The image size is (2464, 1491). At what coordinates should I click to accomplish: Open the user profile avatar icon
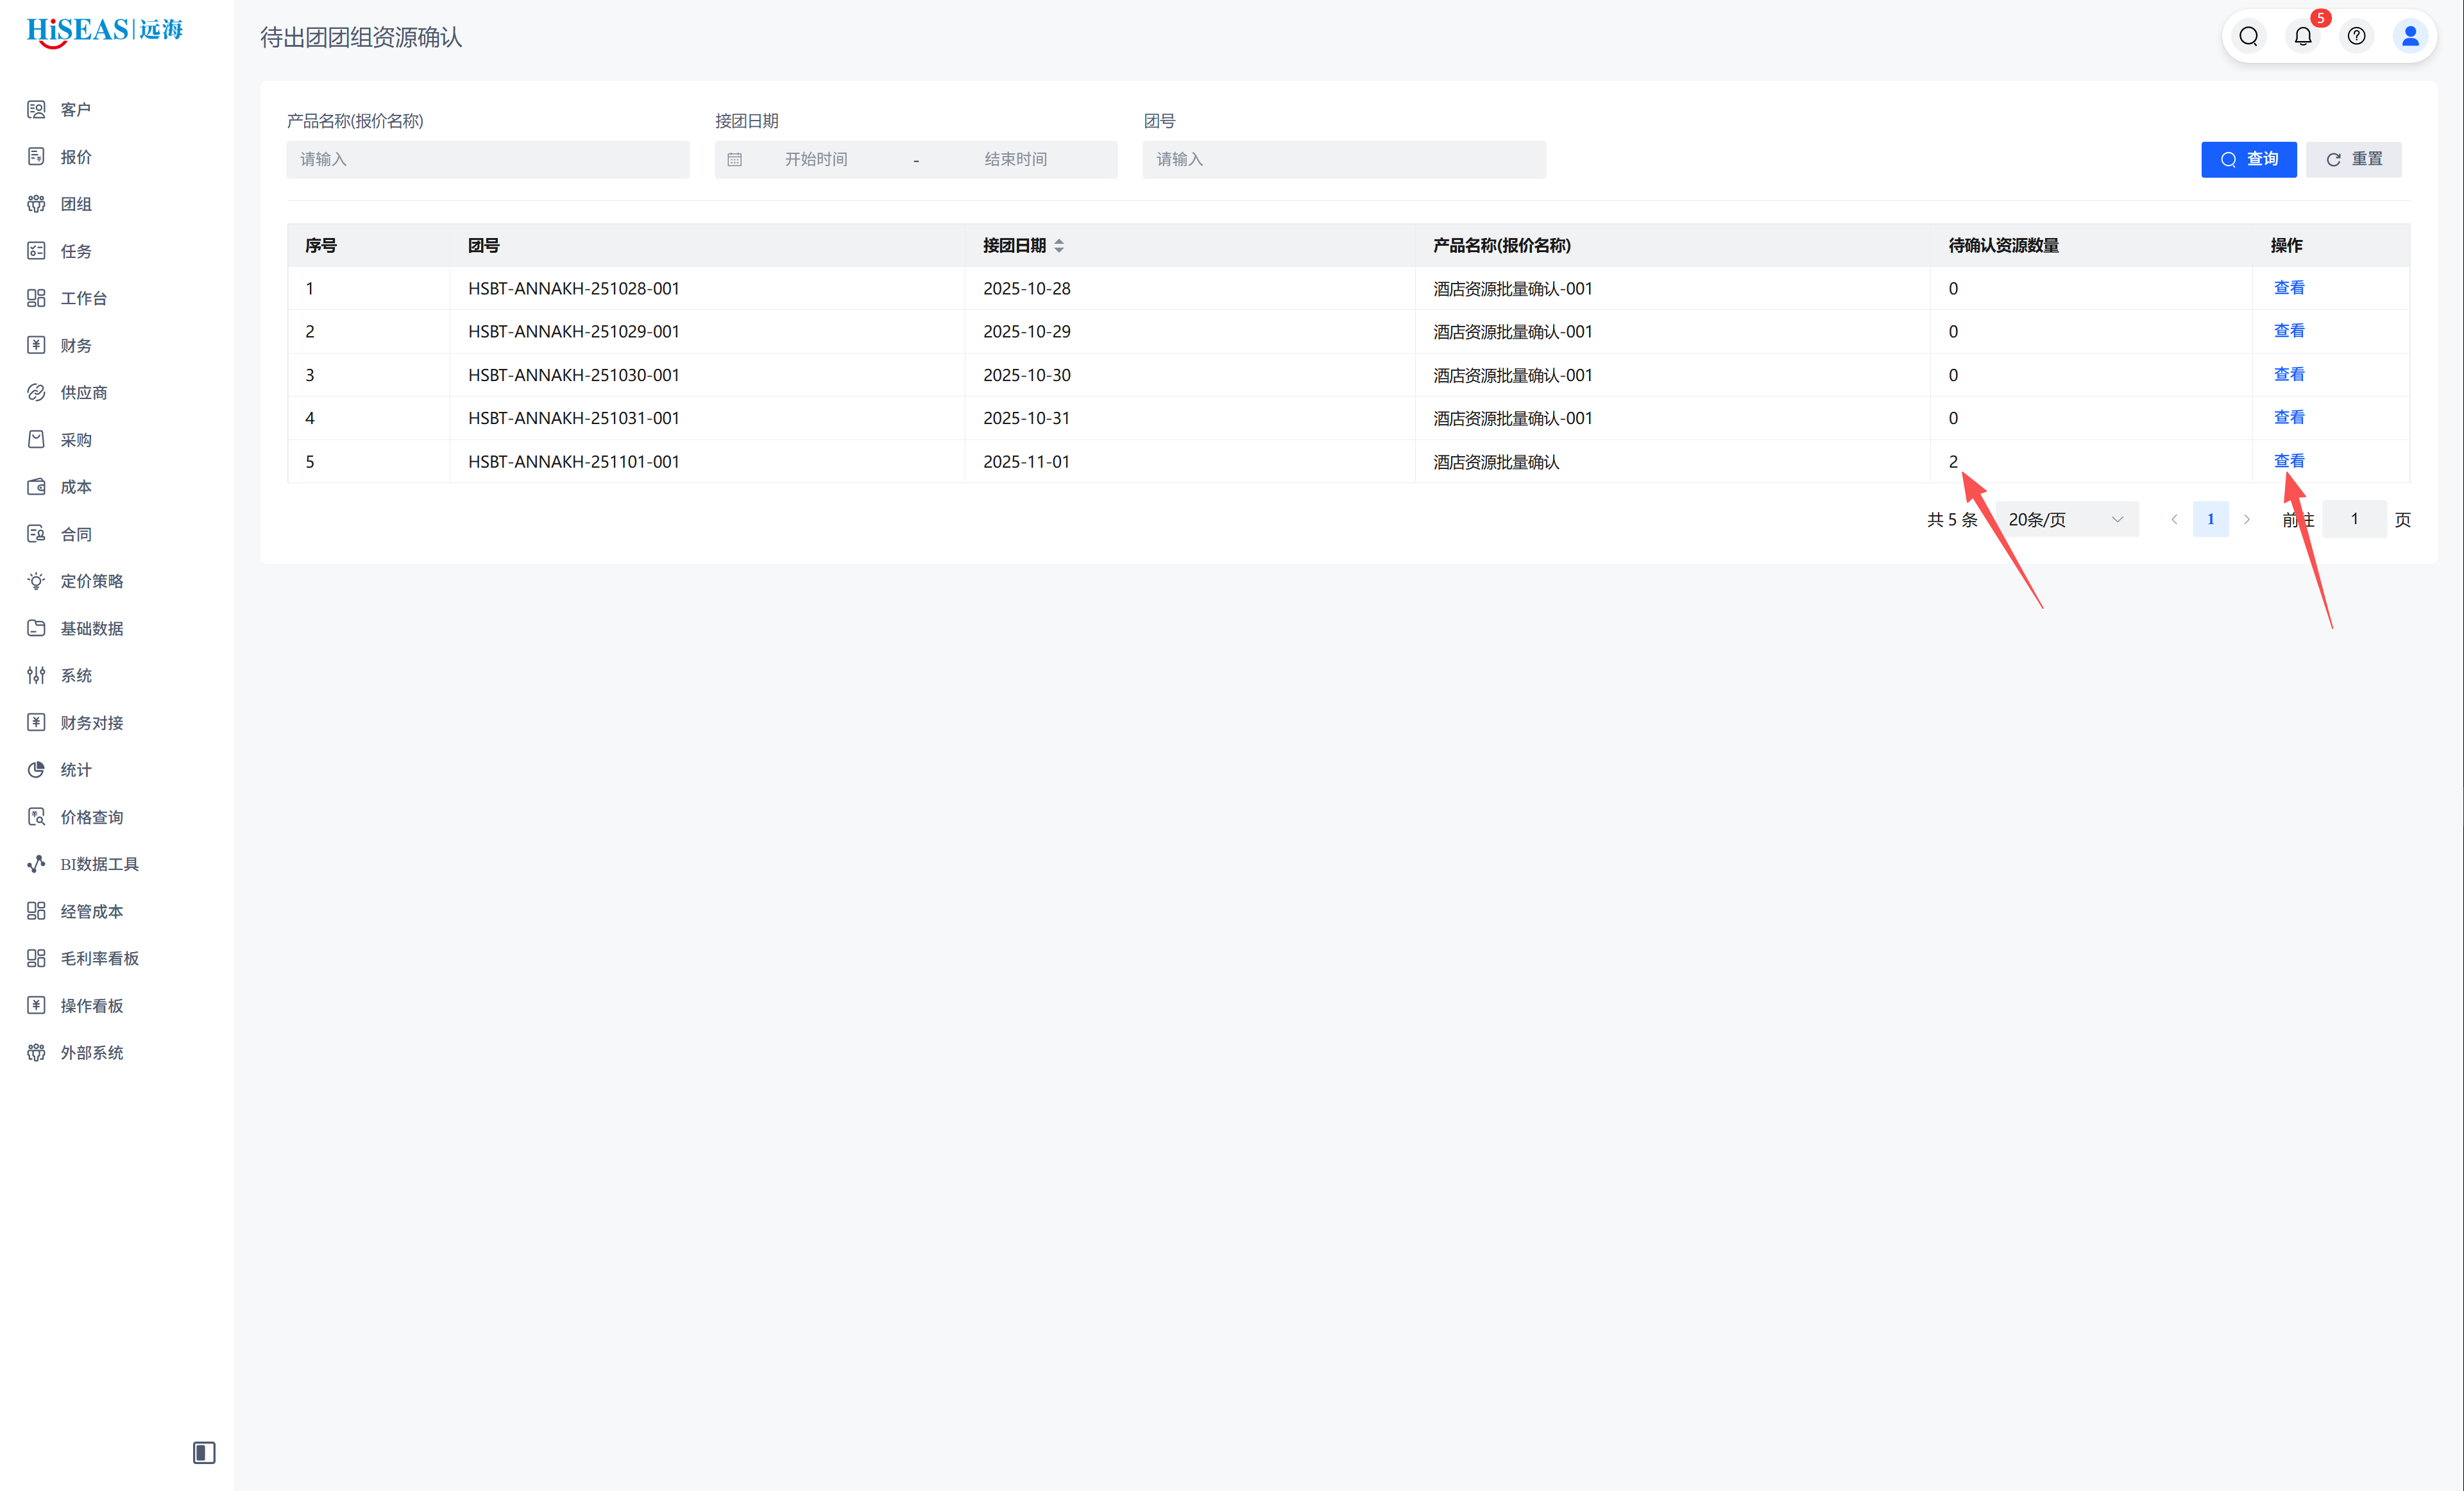click(2410, 37)
